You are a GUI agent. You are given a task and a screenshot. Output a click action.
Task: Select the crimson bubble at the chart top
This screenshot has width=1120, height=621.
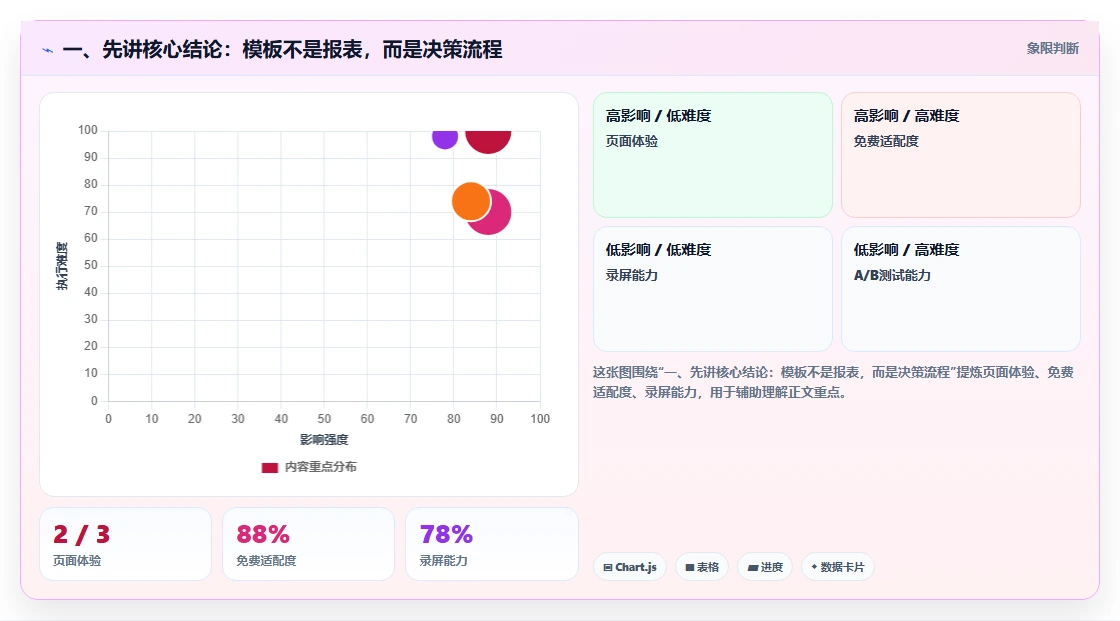[488, 141]
